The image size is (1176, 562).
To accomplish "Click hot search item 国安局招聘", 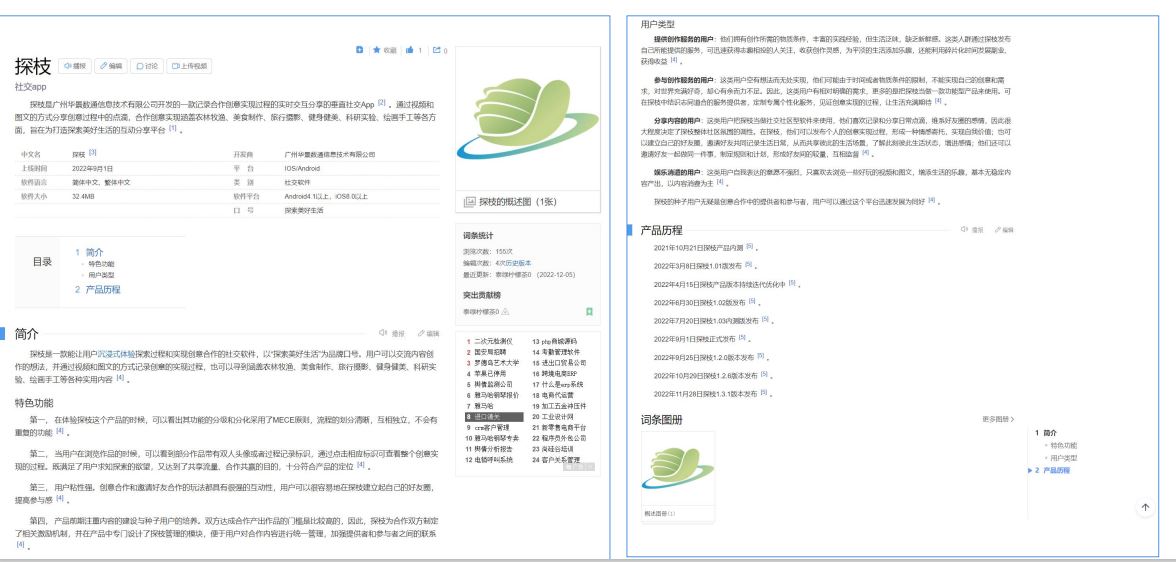I will click(490, 351).
